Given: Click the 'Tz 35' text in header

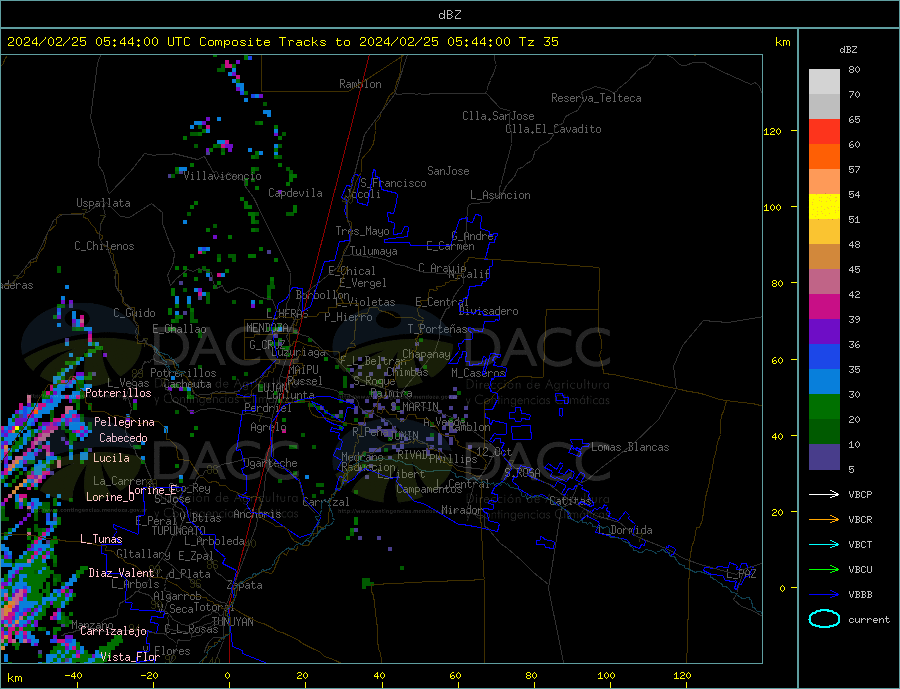Looking at the screenshot, I should click(538, 42).
